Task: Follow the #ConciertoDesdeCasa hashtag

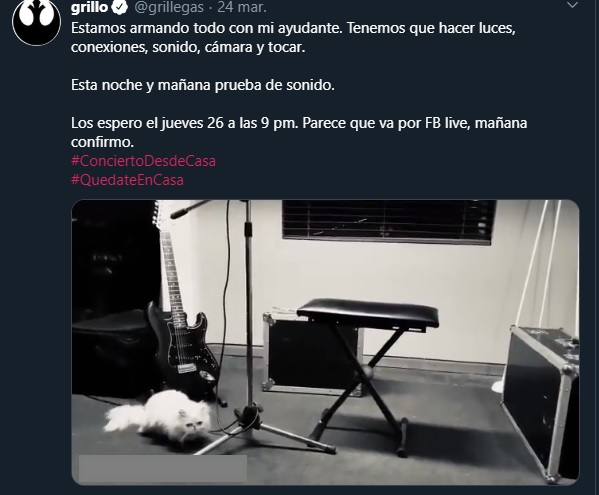Action: [x=143, y=161]
